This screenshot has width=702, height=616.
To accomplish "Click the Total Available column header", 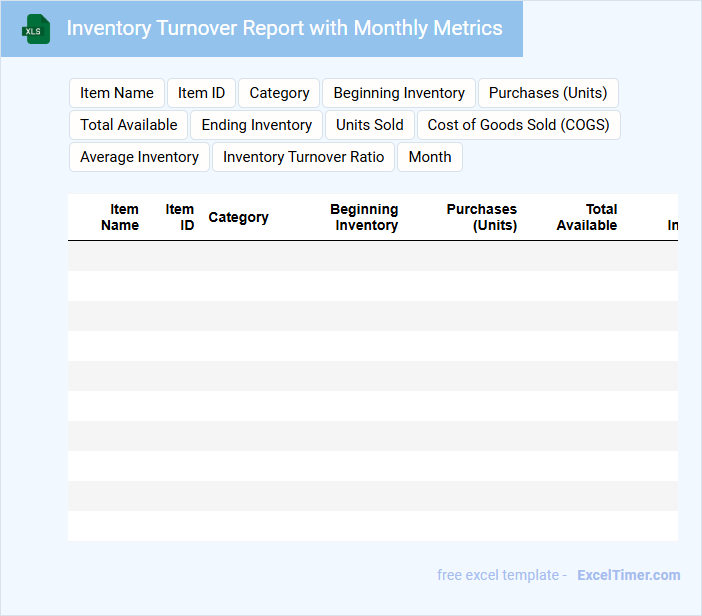I will tap(587, 217).
